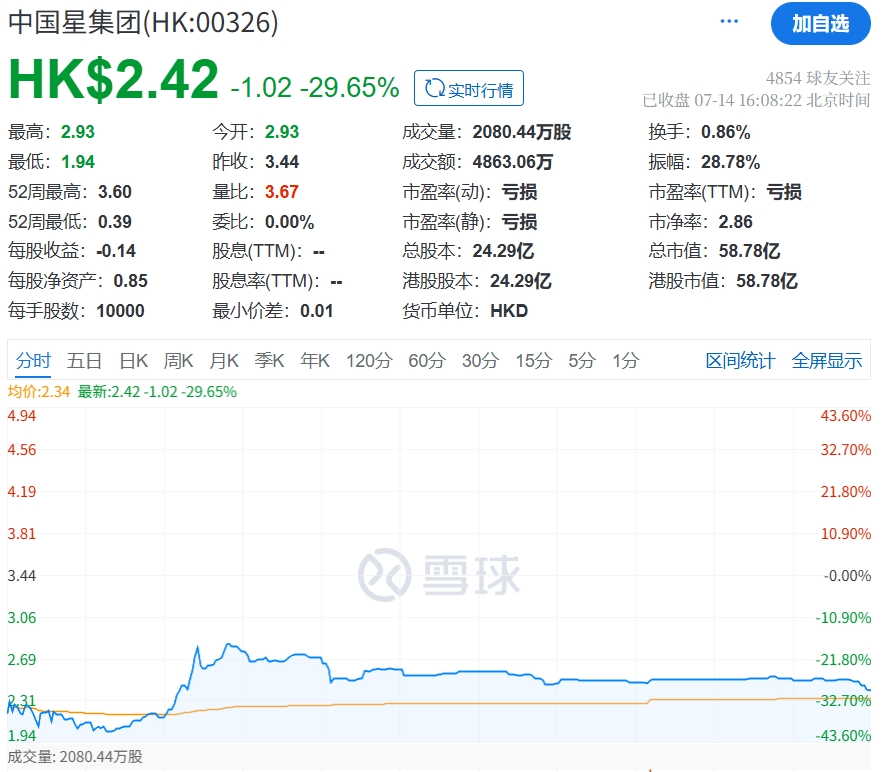Click the 实时行情 refresh quote button
The width and height of the screenshot is (883, 772).
[469, 88]
